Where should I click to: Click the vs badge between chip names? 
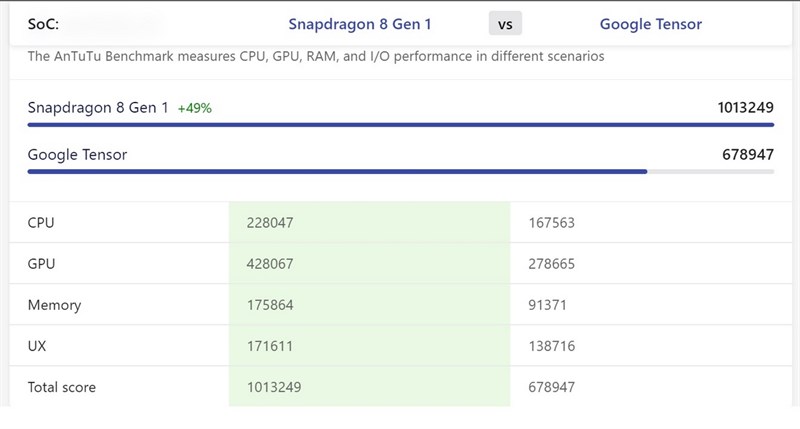point(506,24)
